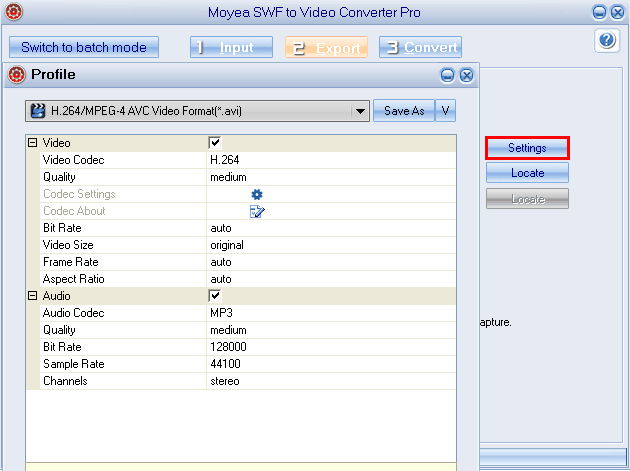Click the Video Size row label

coord(68,245)
